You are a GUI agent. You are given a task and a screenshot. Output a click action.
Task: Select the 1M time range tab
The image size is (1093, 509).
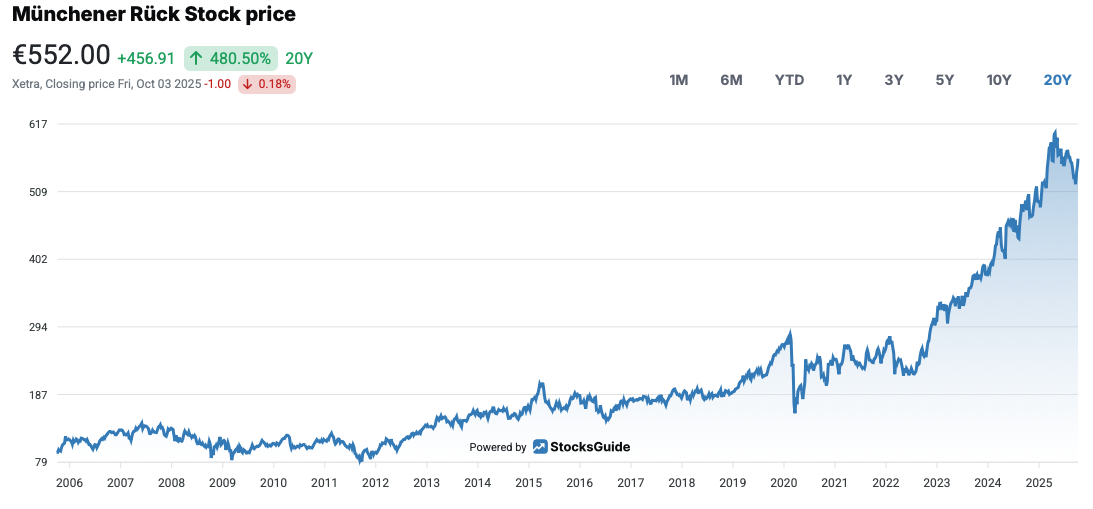point(678,80)
